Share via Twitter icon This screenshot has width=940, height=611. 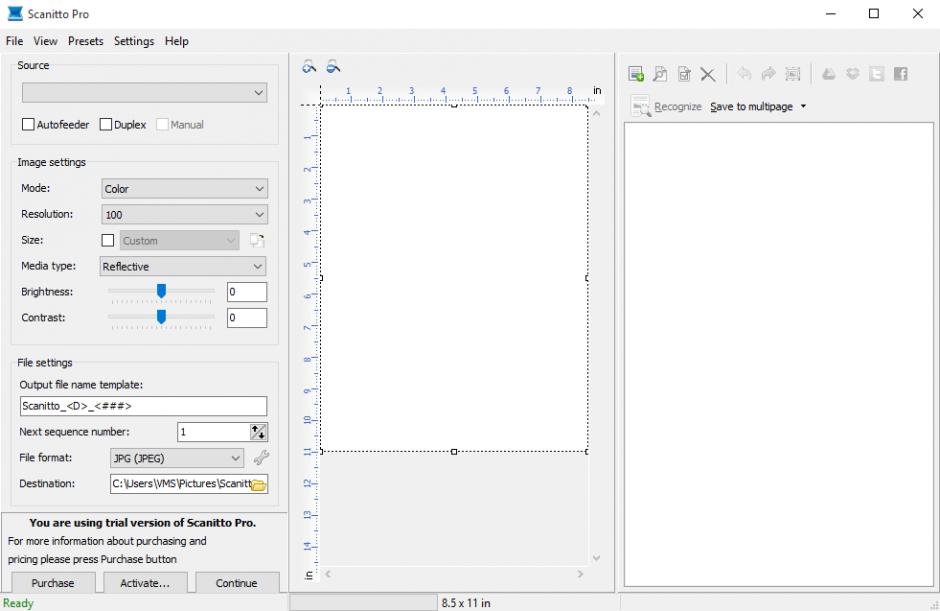pyautogui.click(x=876, y=74)
